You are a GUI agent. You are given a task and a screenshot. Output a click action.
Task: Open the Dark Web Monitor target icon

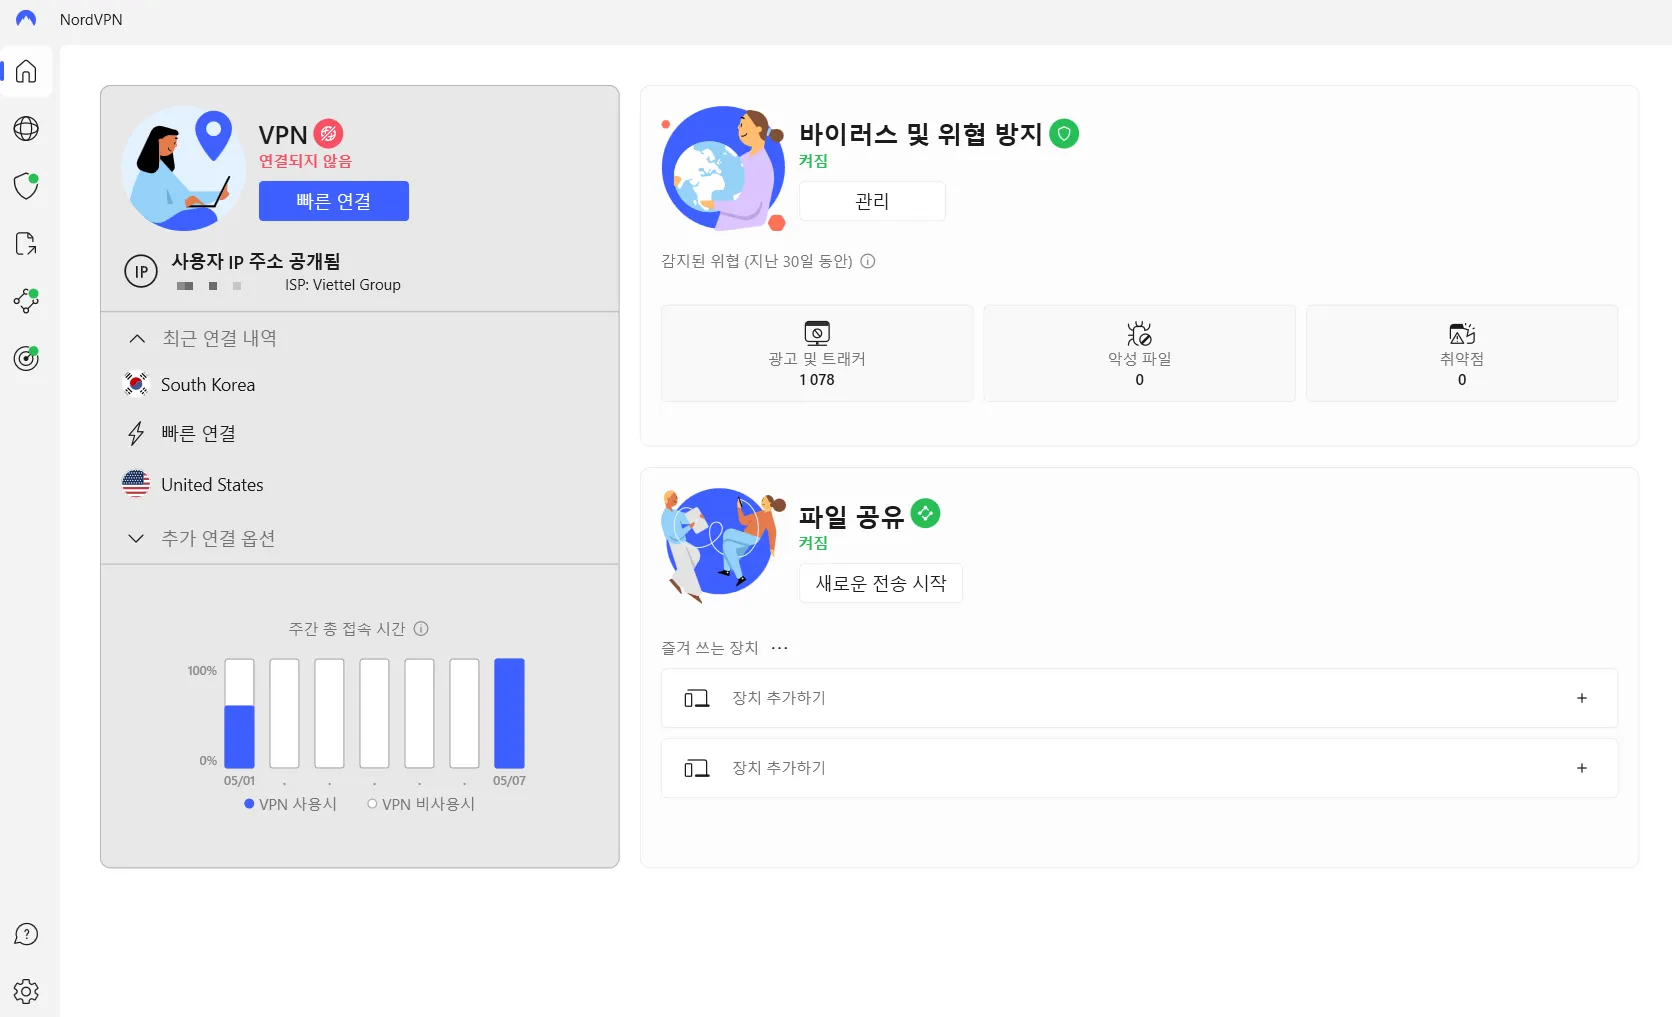click(26, 358)
